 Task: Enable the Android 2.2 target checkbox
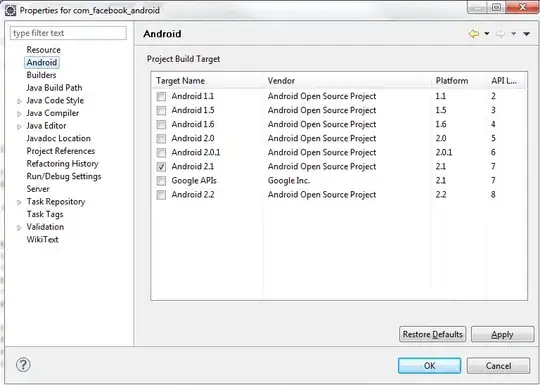point(161,195)
